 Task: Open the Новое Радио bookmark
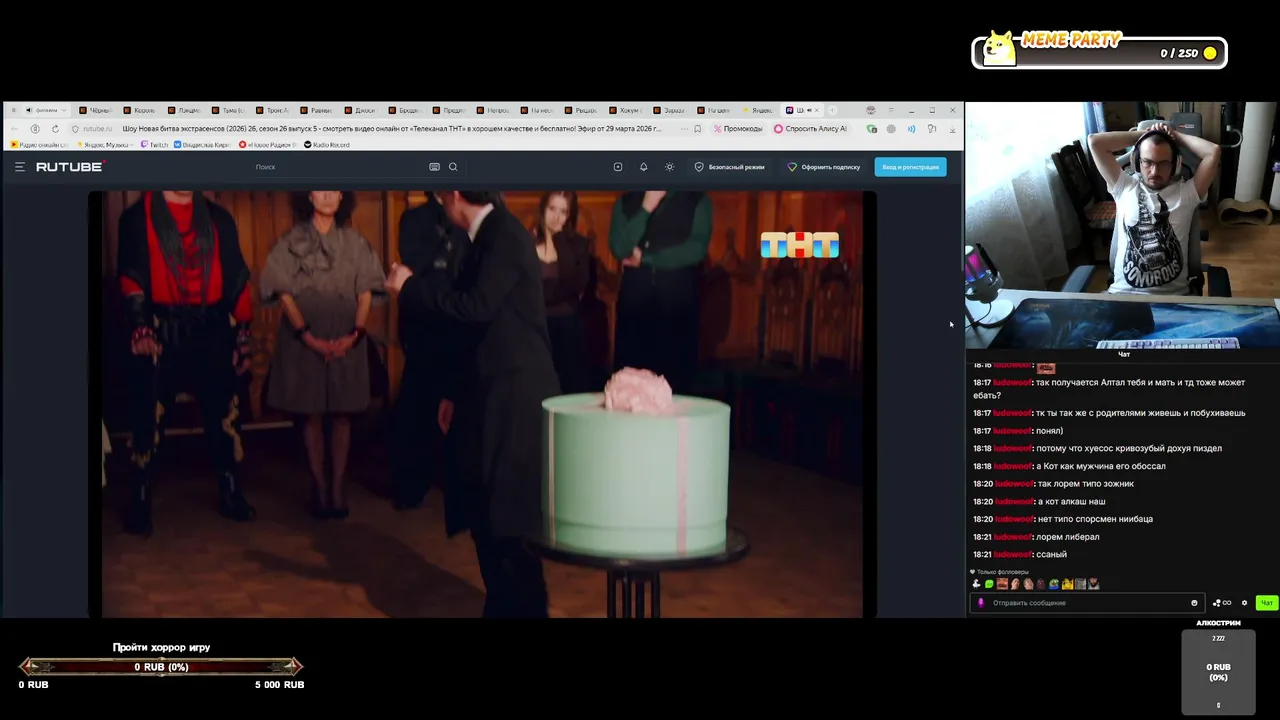coord(267,145)
